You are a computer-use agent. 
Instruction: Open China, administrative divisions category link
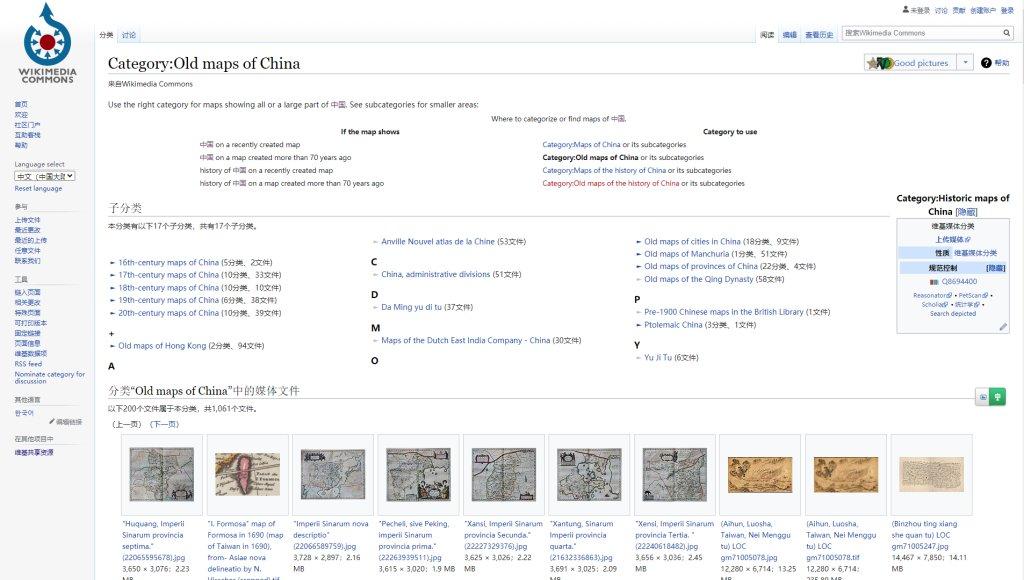436,274
